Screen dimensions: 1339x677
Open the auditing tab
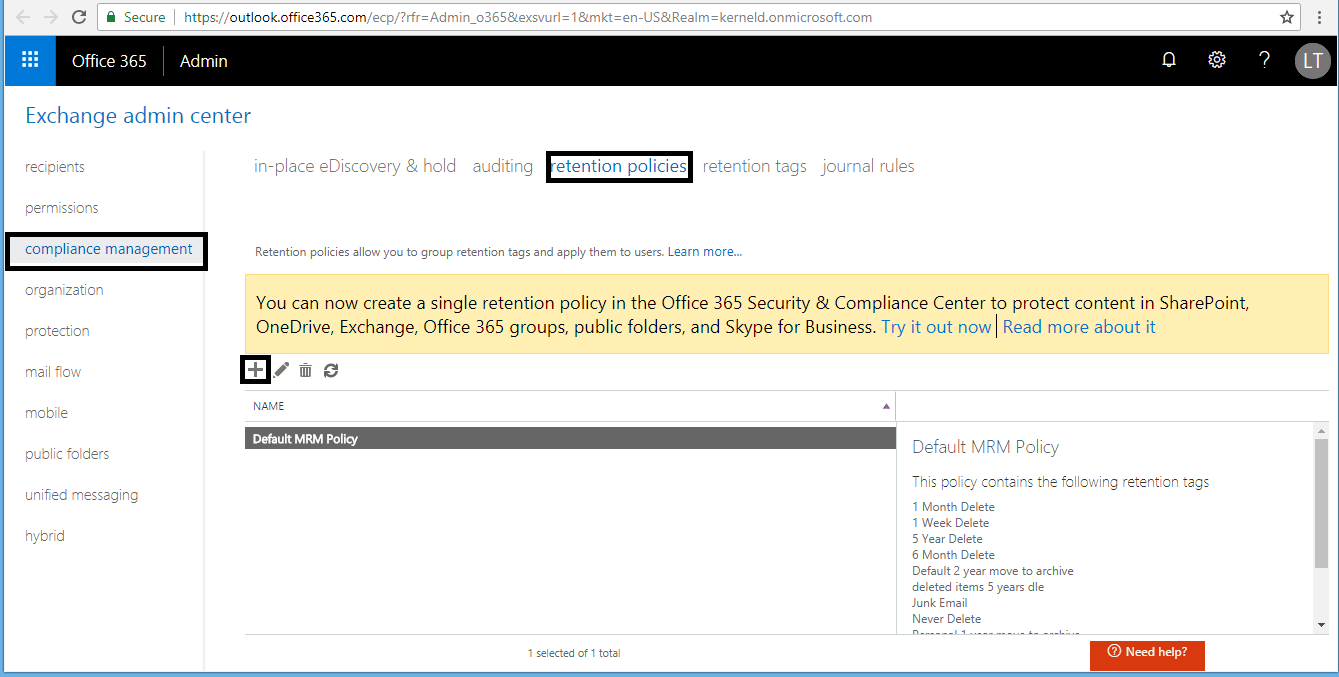coord(503,166)
